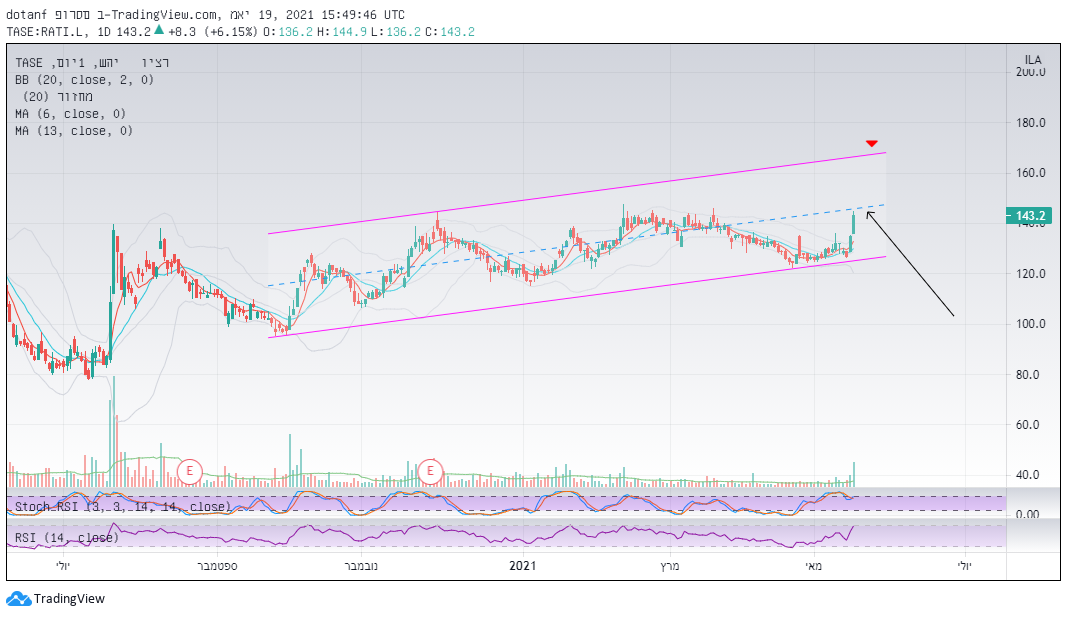1067x617 pixels.
Task: Select the current price label 143.2
Action: 1029,216
